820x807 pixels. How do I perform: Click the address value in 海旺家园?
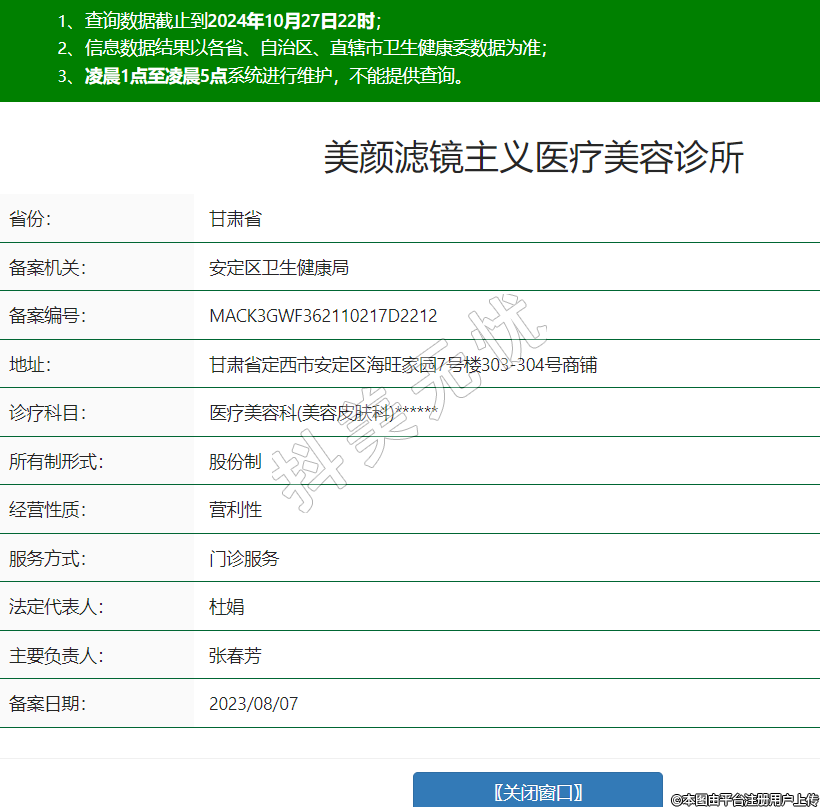(402, 364)
